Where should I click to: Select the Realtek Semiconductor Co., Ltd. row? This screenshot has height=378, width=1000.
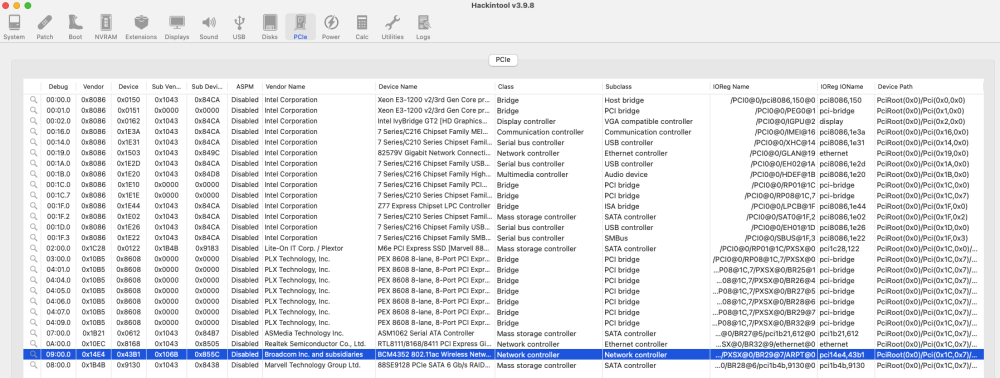503,344
